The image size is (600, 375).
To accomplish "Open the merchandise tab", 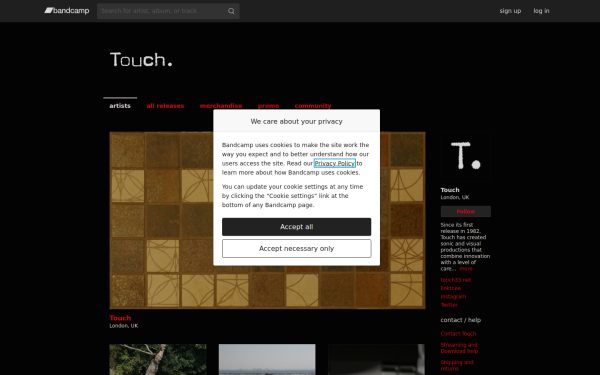I will pos(221,106).
